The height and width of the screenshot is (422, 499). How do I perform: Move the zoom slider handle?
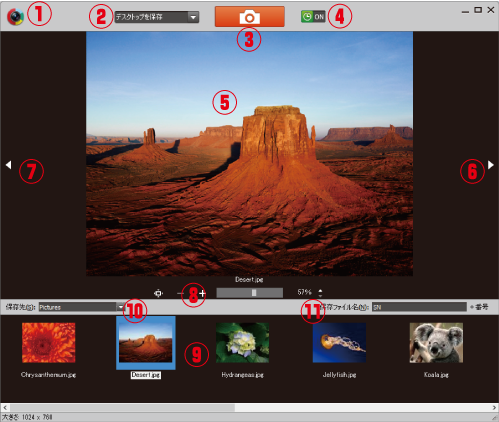(x=254, y=293)
